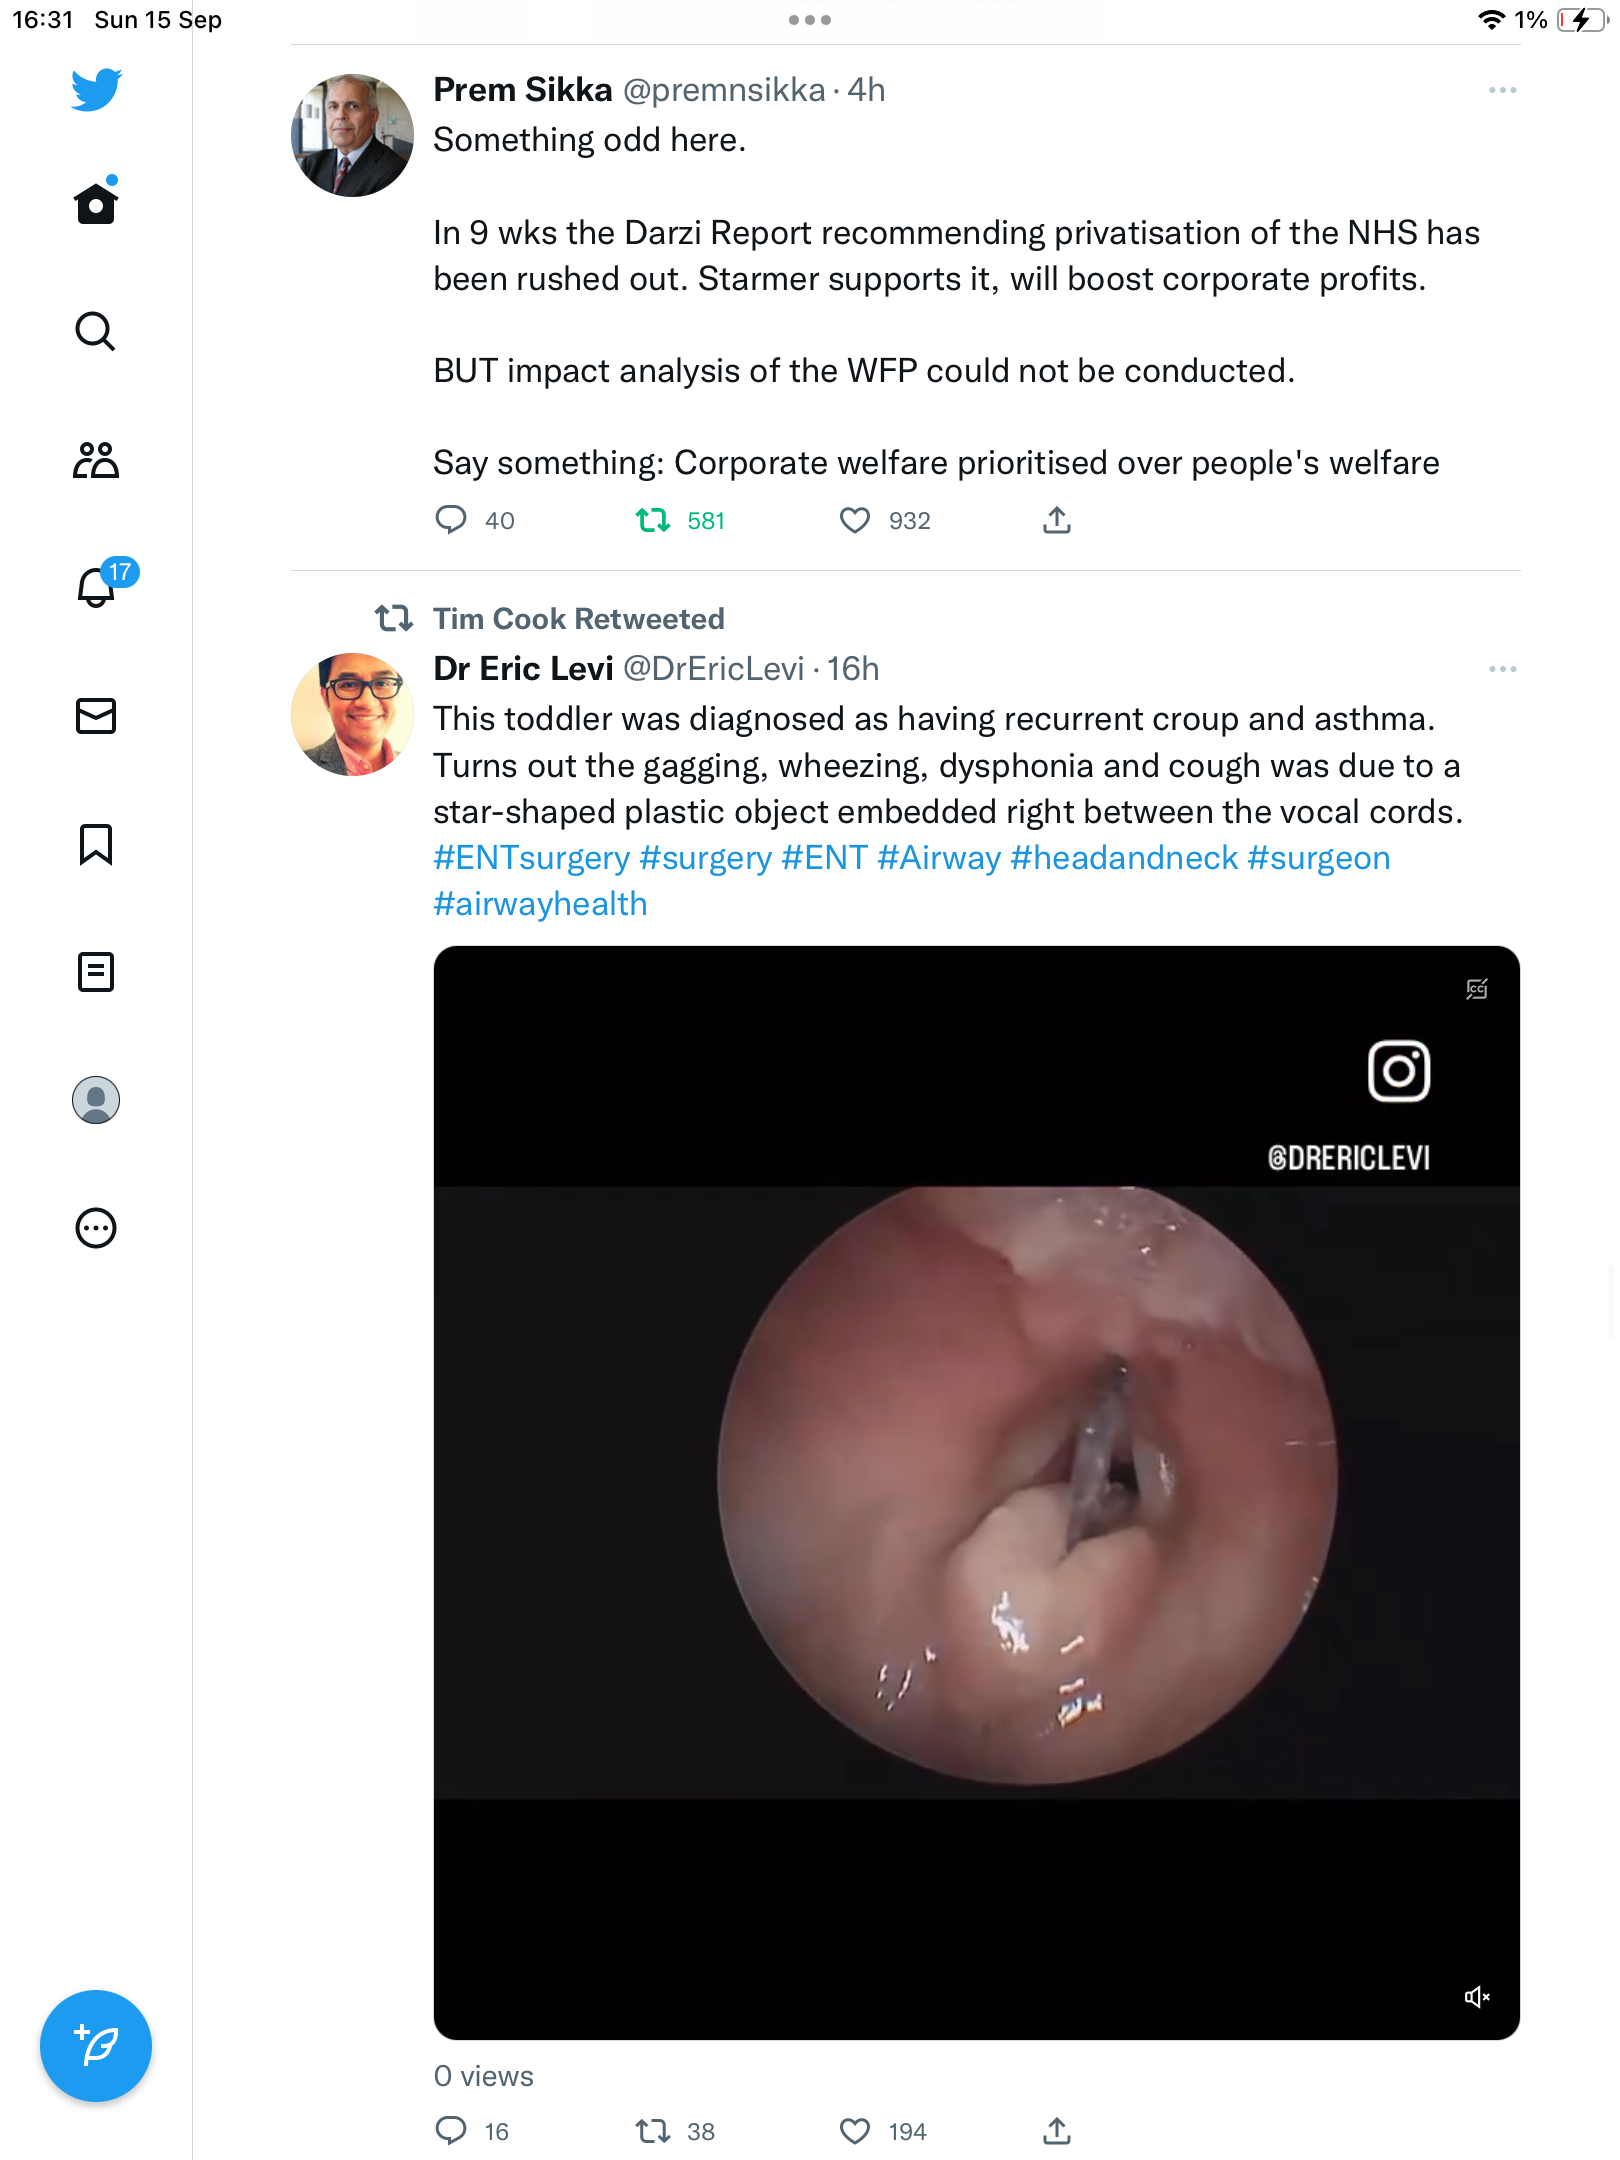Like Dr Eric Levi's tweet
The image size is (1620, 2160).
(855, 2131)
